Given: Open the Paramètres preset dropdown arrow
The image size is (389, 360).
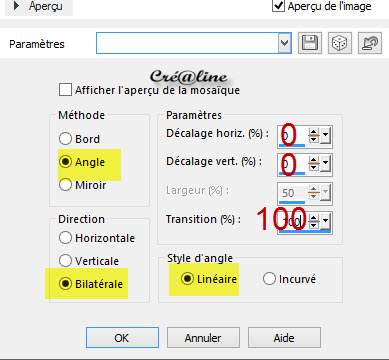Looking at the screenshot, I should [x=284, y=43].
